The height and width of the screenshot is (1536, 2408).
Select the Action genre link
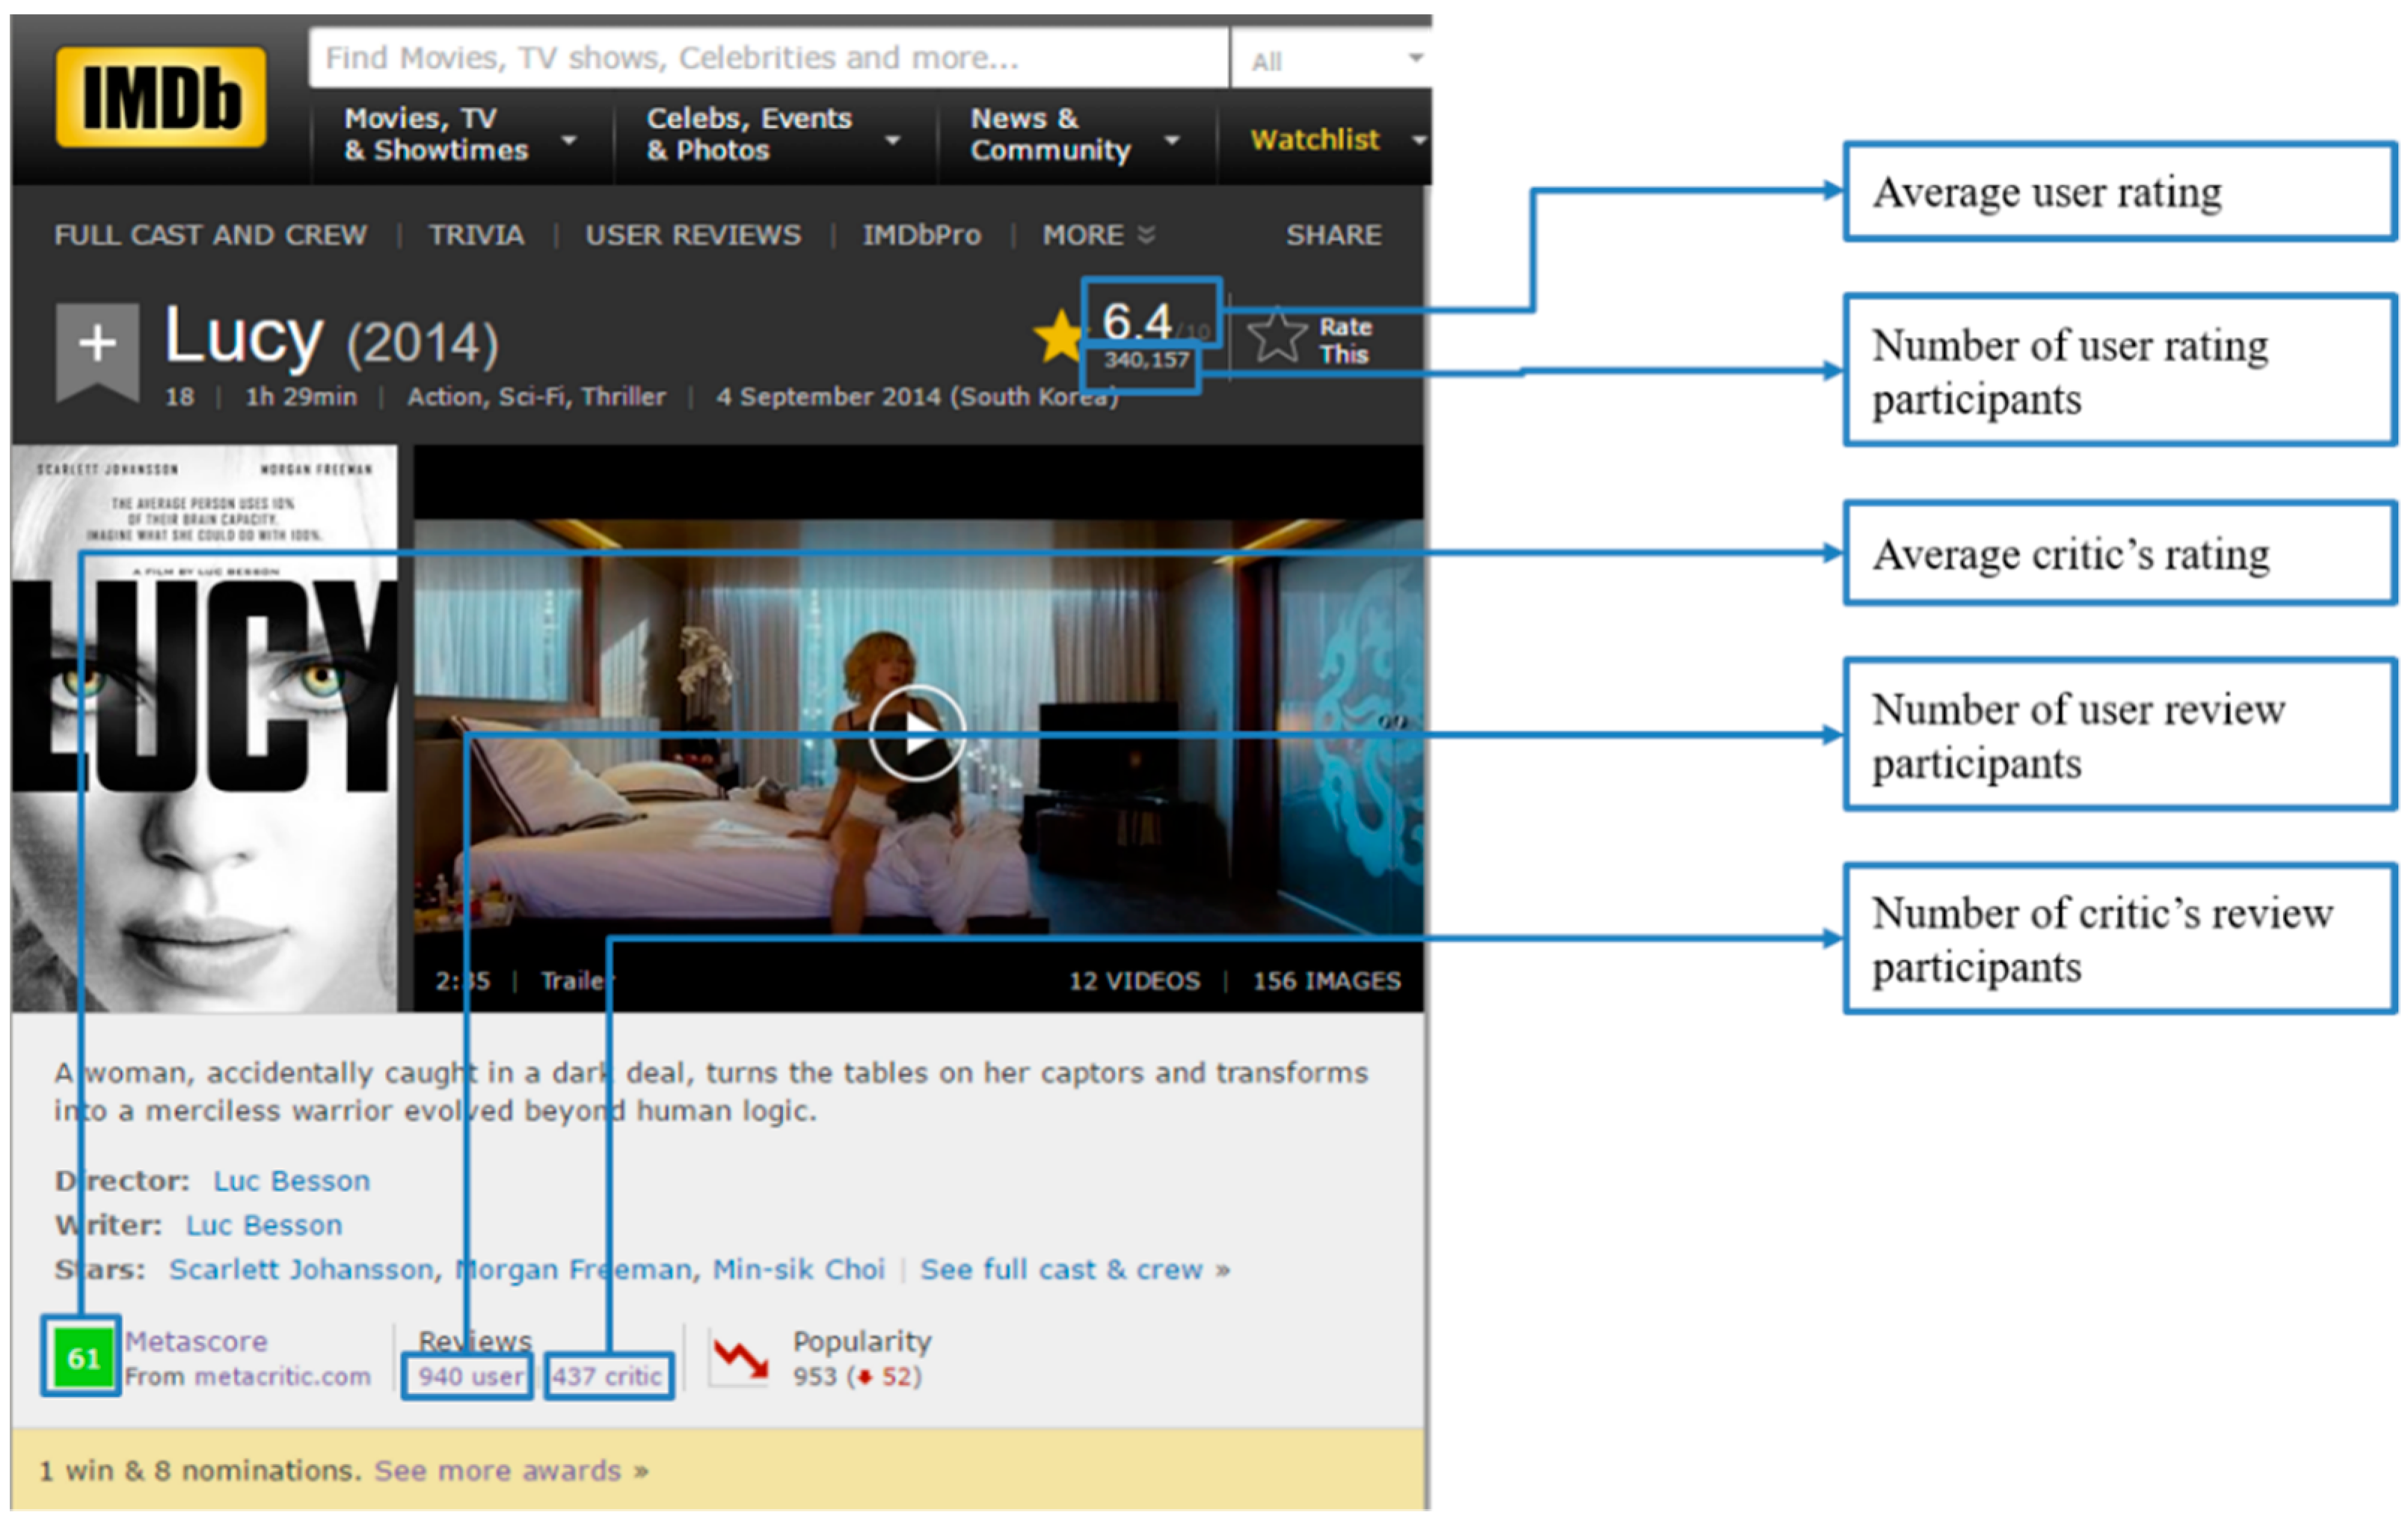tap(444, 397)
